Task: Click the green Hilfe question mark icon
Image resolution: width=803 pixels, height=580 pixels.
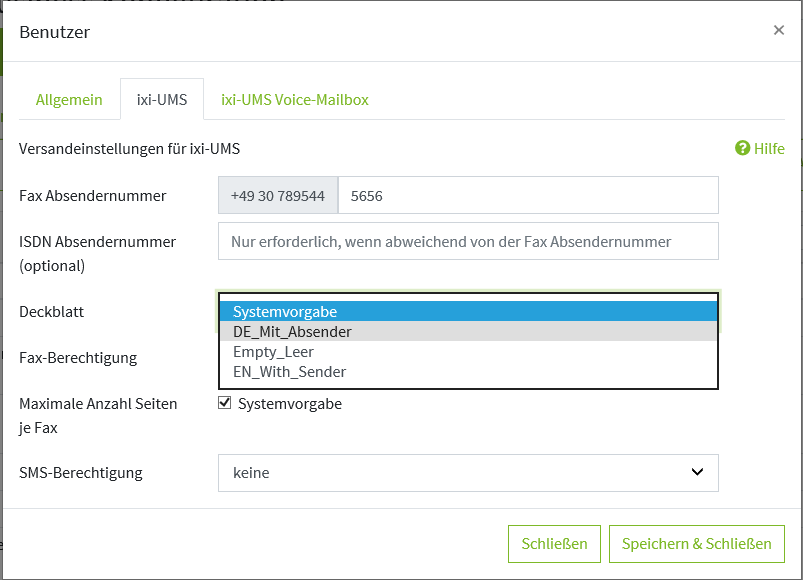Action: point(742,148)
